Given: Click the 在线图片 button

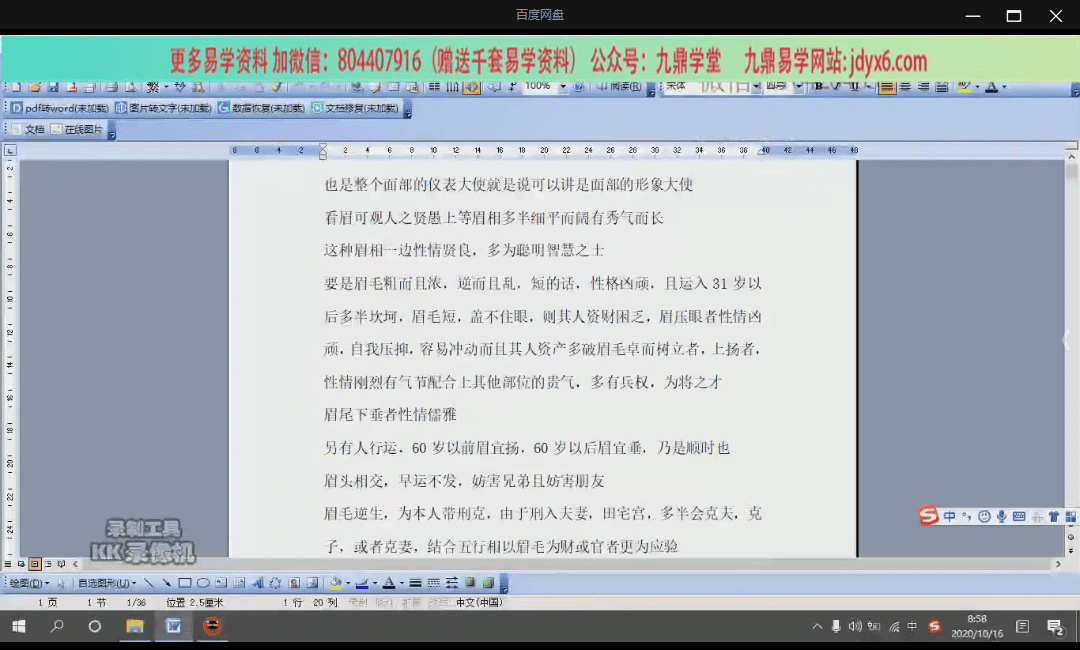Looking at the screenshot, I should (78, 129).
